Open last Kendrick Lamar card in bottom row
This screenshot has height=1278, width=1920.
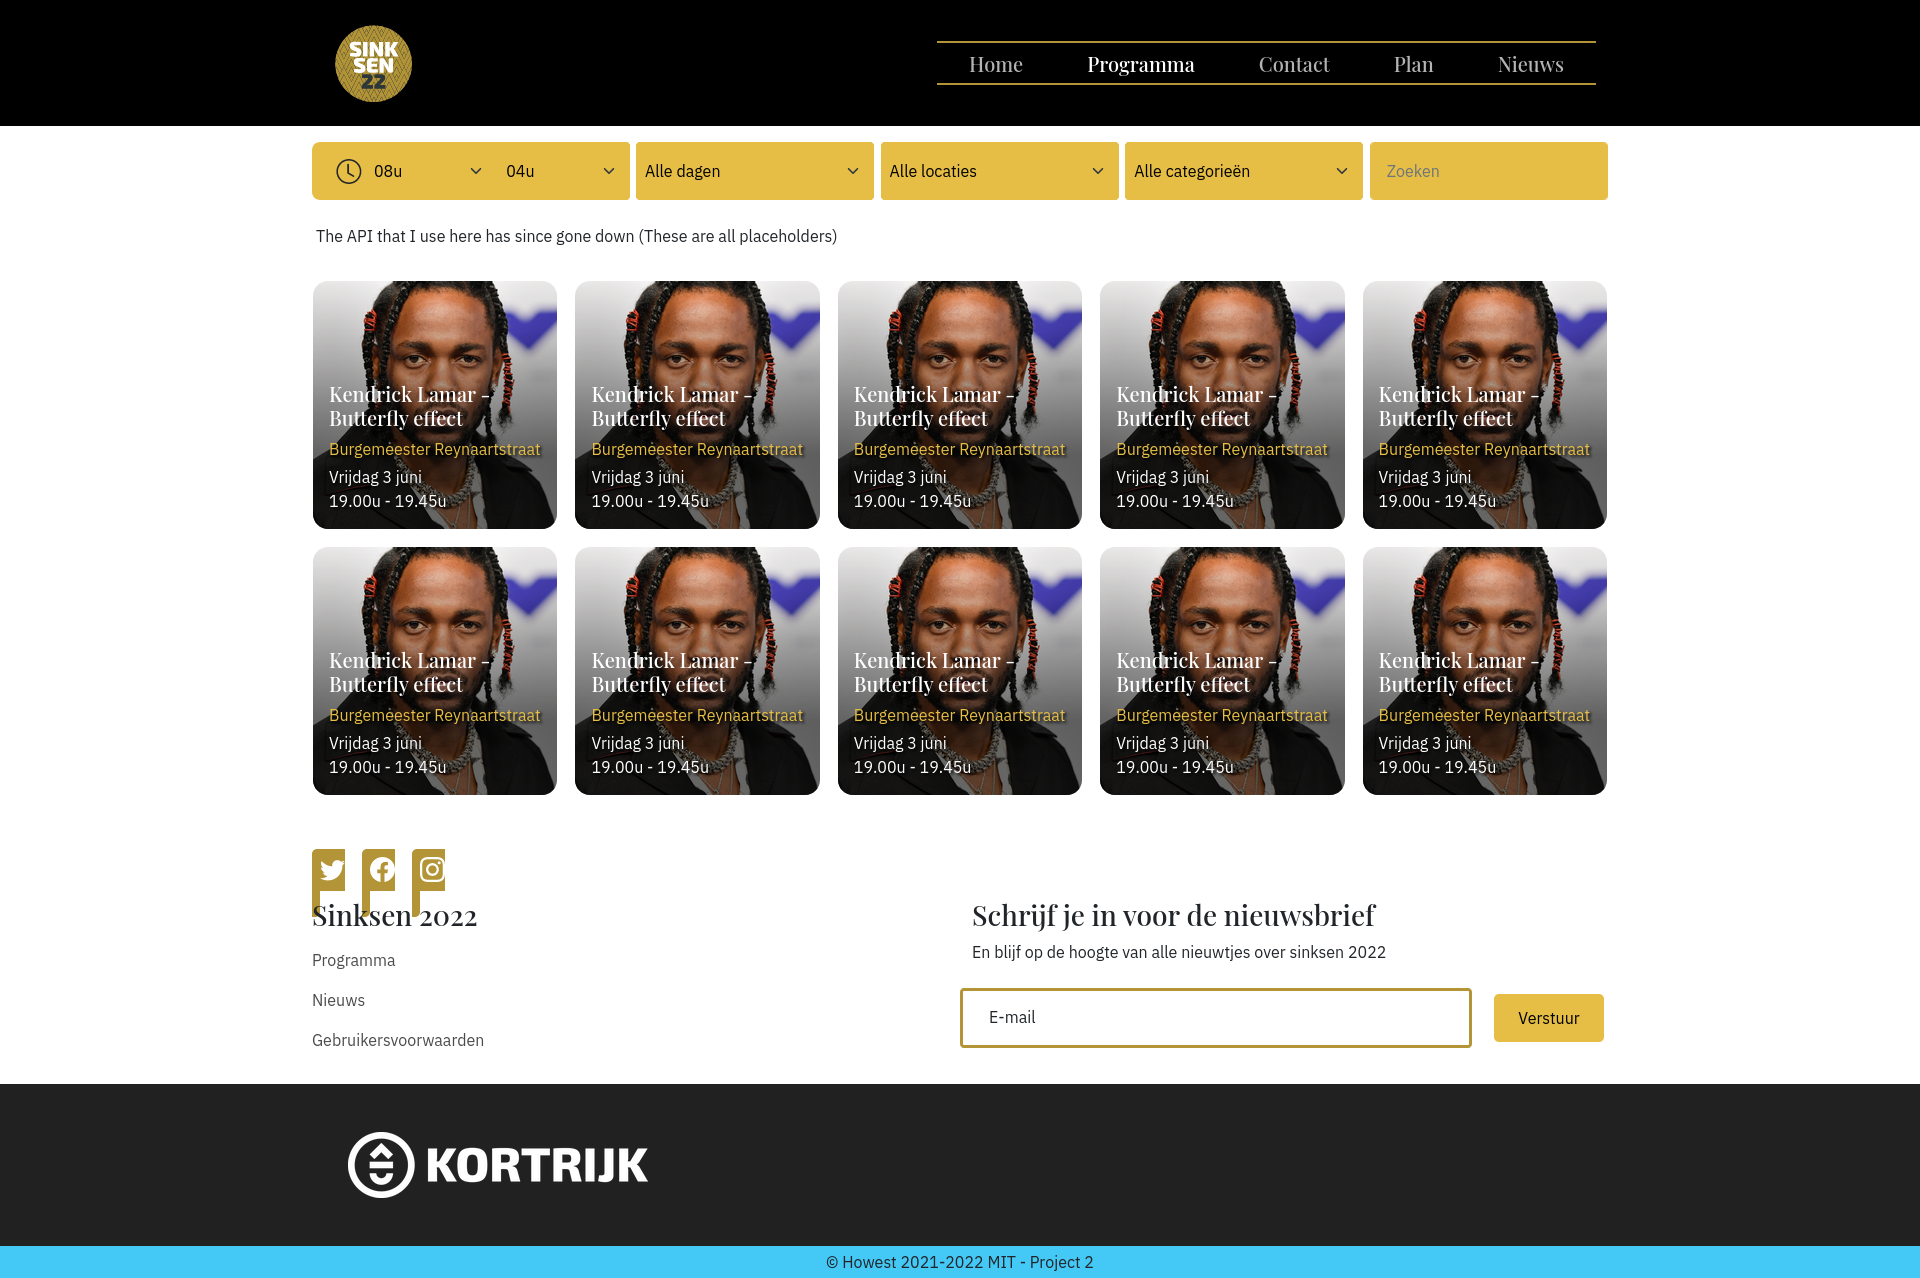coord(1485,671)
